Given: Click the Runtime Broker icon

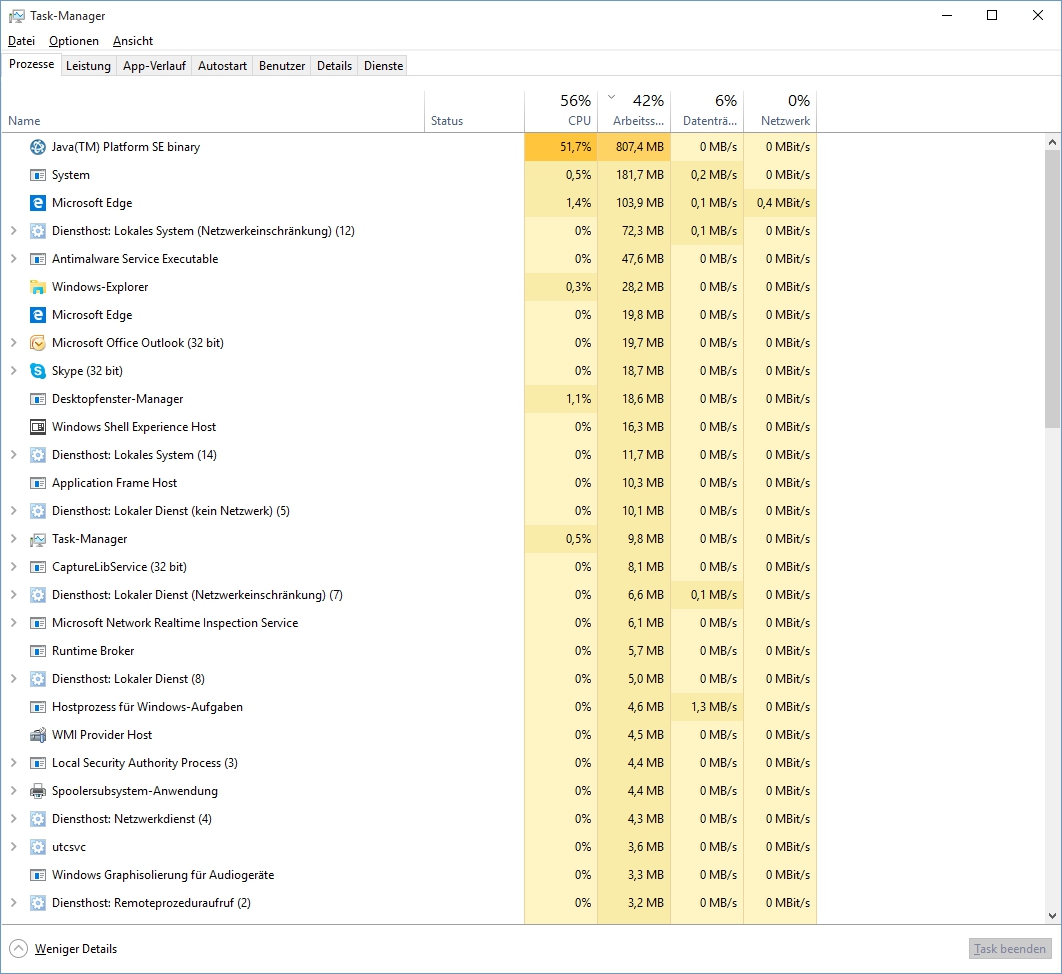Looking at the screenshot, I should 38,651.
